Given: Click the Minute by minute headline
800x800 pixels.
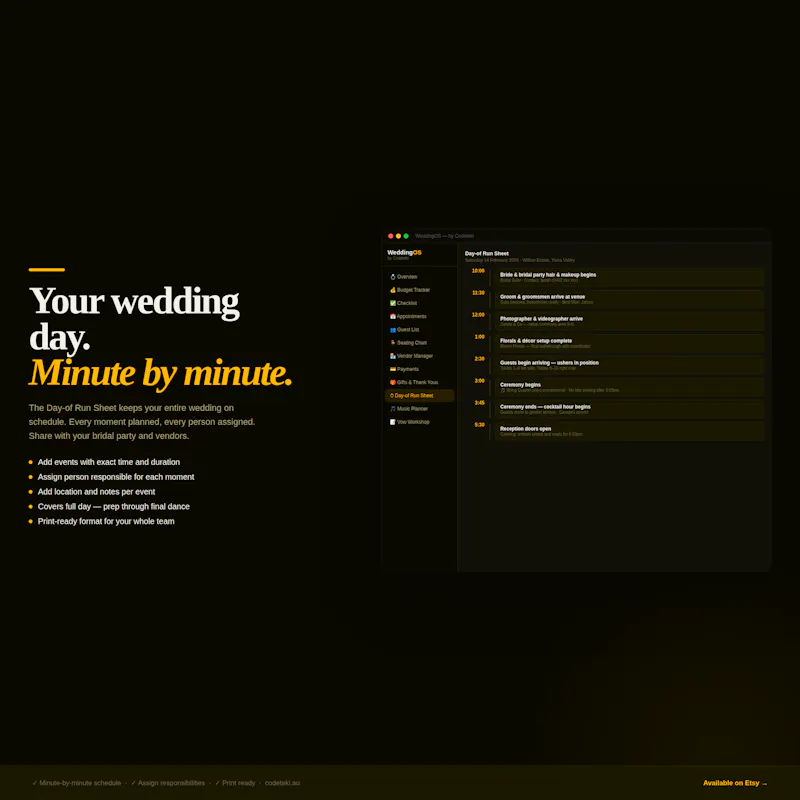Looking at the screenshot, I should point(160,373).
